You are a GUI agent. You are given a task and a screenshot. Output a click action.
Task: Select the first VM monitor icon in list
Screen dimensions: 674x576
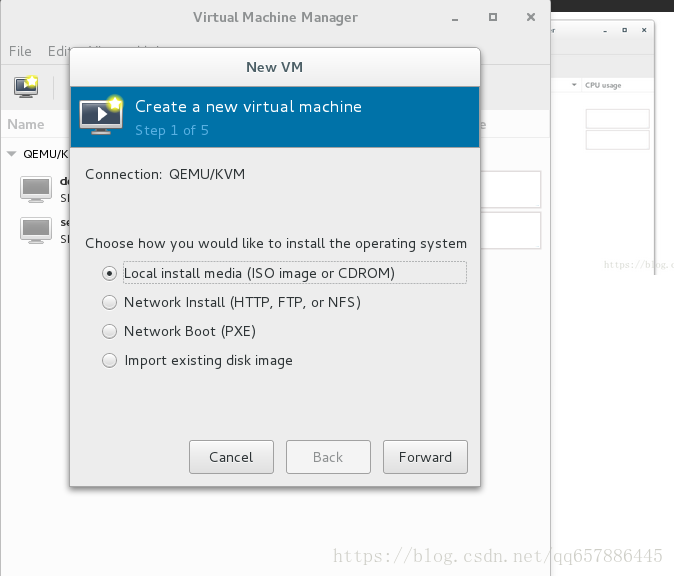pyautogui.click(x=36, y=189)
